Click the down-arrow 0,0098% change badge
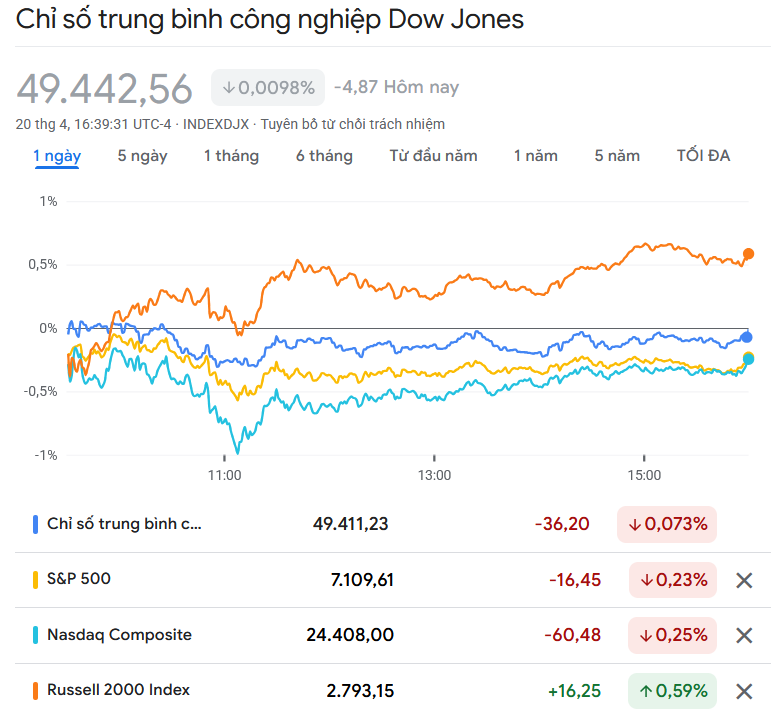 pyautogui.click(x=268, y=87)
